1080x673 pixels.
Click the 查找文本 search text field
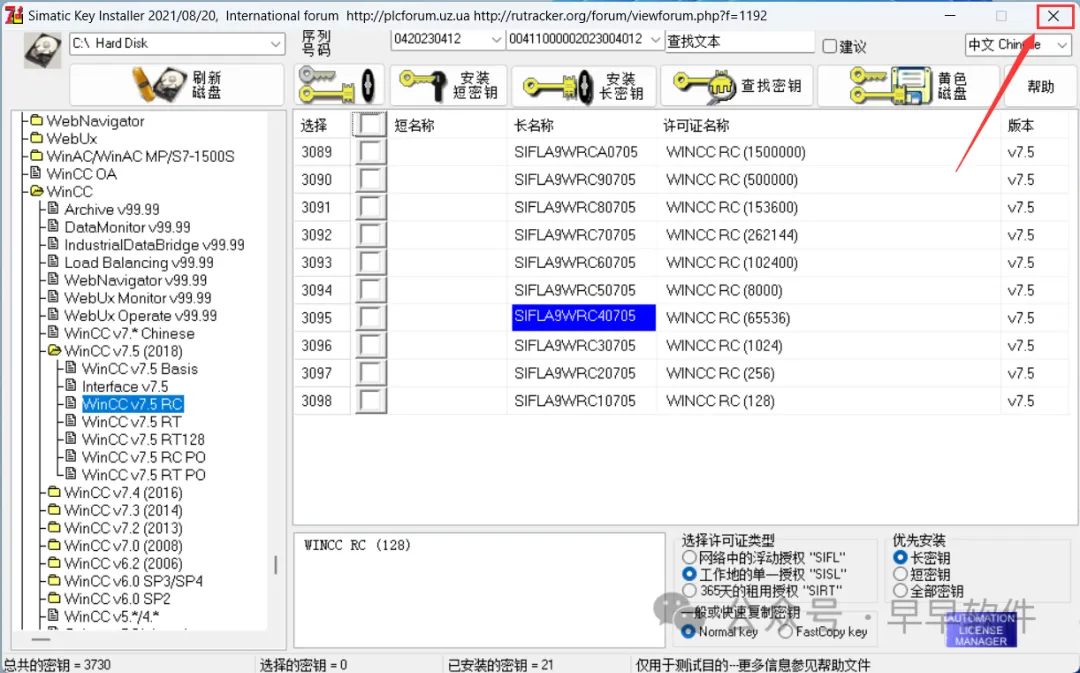[739, 41]
